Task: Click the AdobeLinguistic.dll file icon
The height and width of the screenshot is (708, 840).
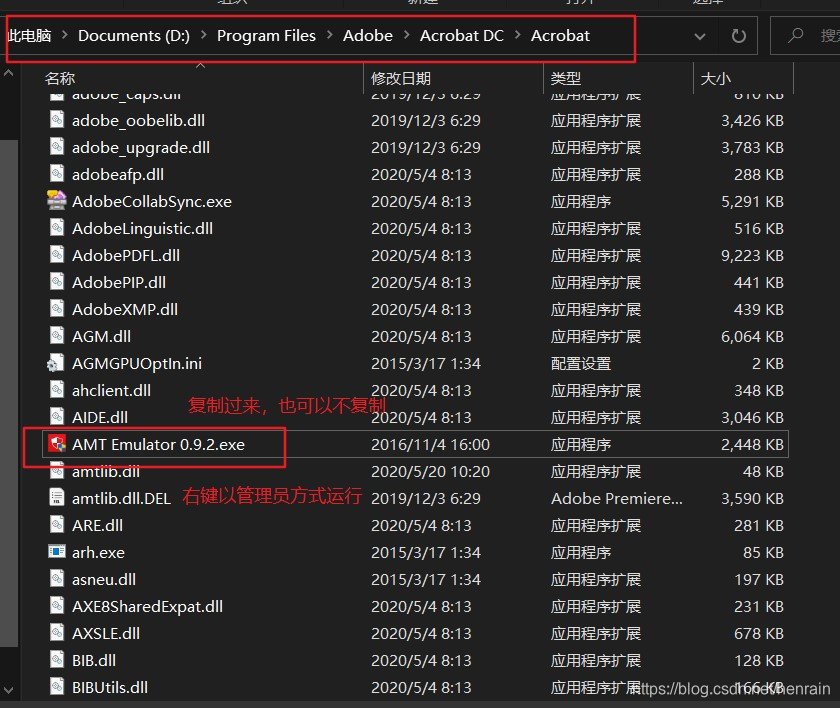Action: 57,228
